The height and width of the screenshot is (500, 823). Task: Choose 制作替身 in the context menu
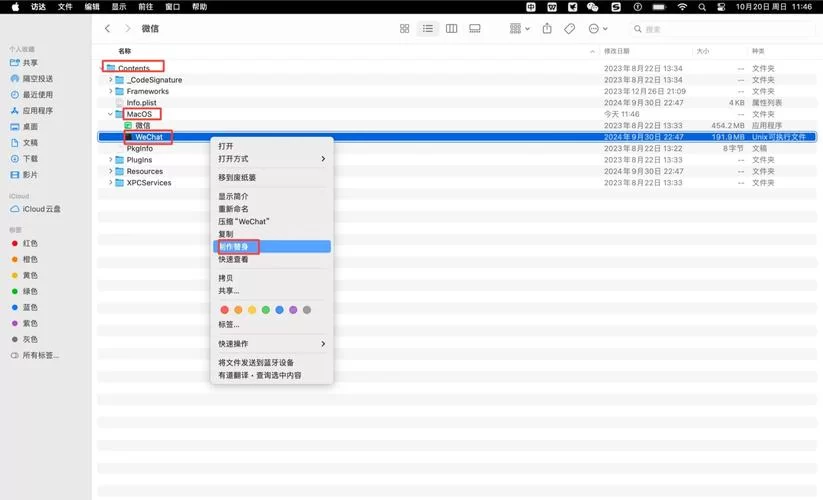272,247
